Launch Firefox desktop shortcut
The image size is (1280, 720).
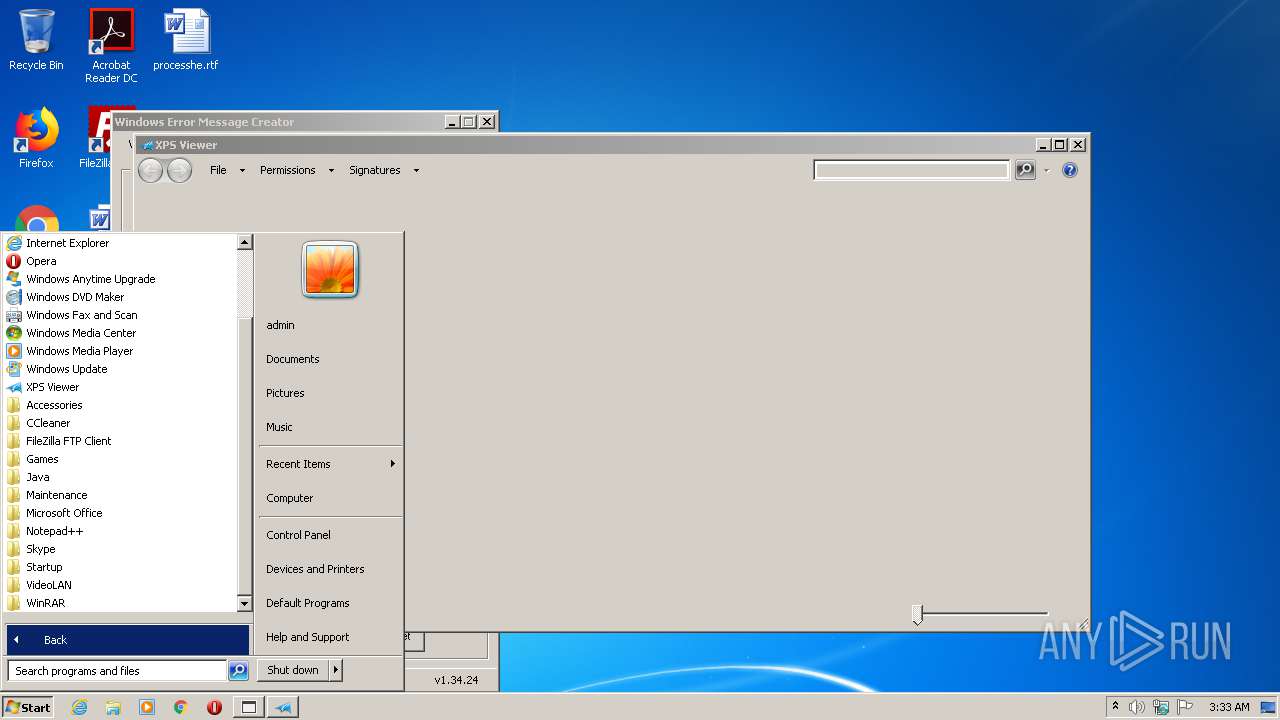(36, 138)
